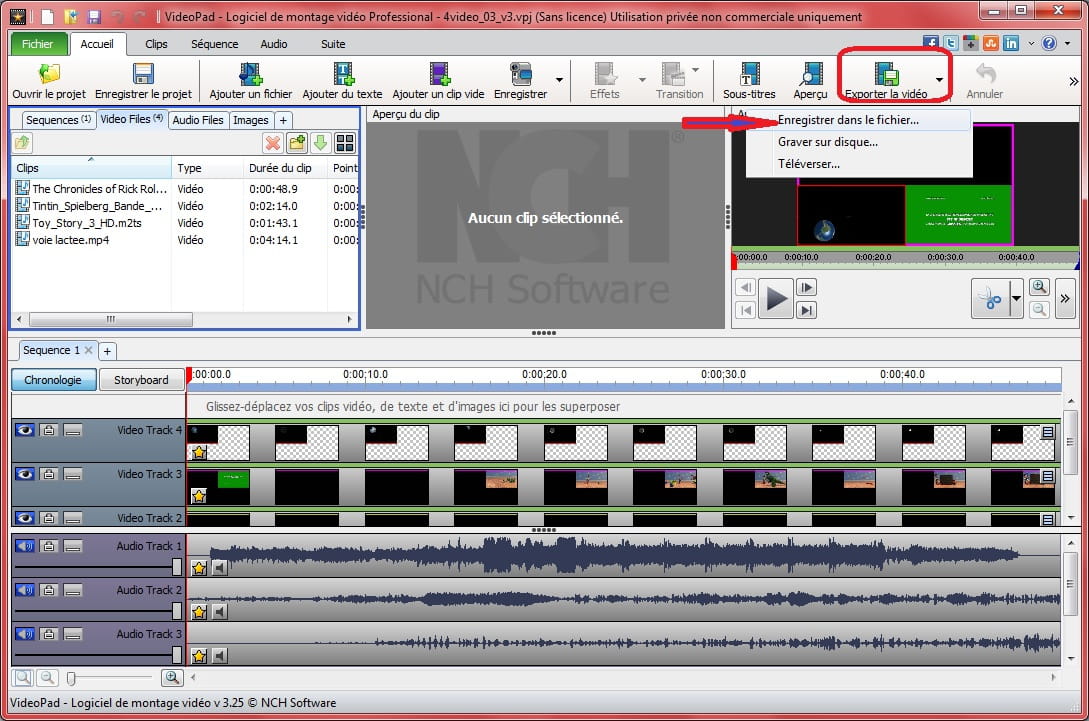Jump to the end of the sequence preview
The image size is (1089, 721).
pyautogui.click(x=806, y=310)
